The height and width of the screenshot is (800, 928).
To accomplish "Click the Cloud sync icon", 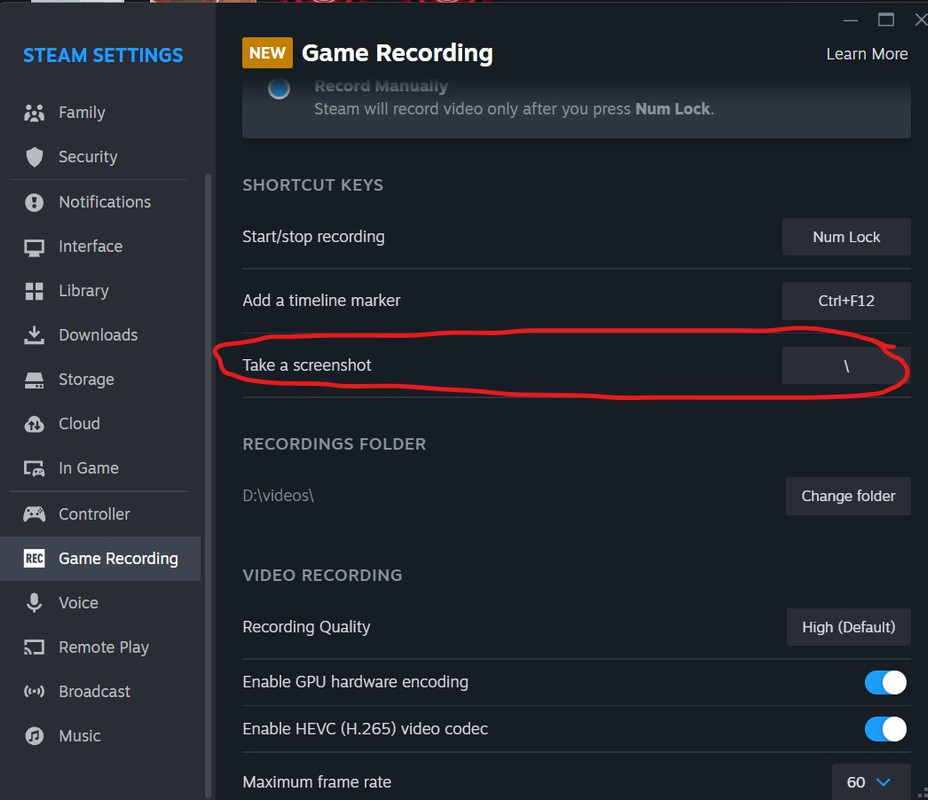I will coord(34,424).
